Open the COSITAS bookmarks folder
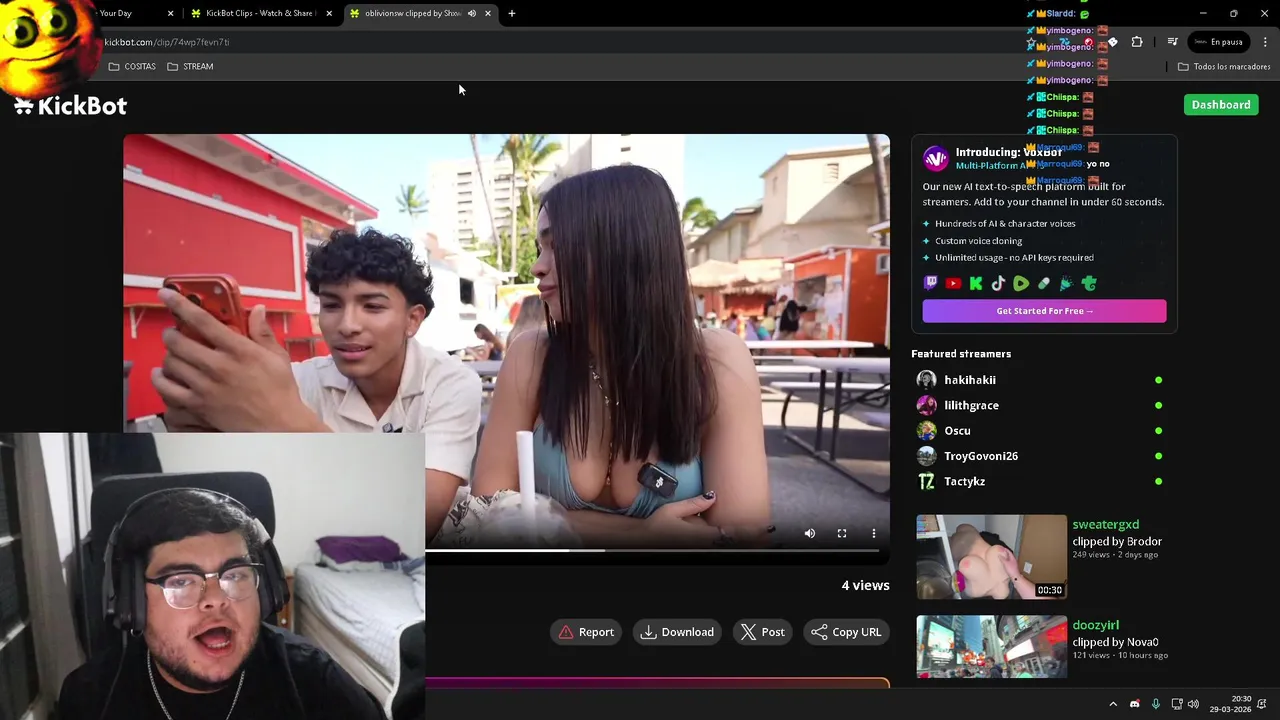1280x720 pixels. tap(132, 66)
